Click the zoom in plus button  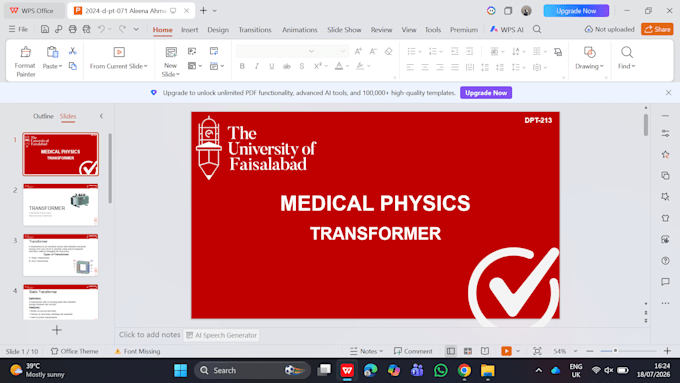tap(667, 351)
